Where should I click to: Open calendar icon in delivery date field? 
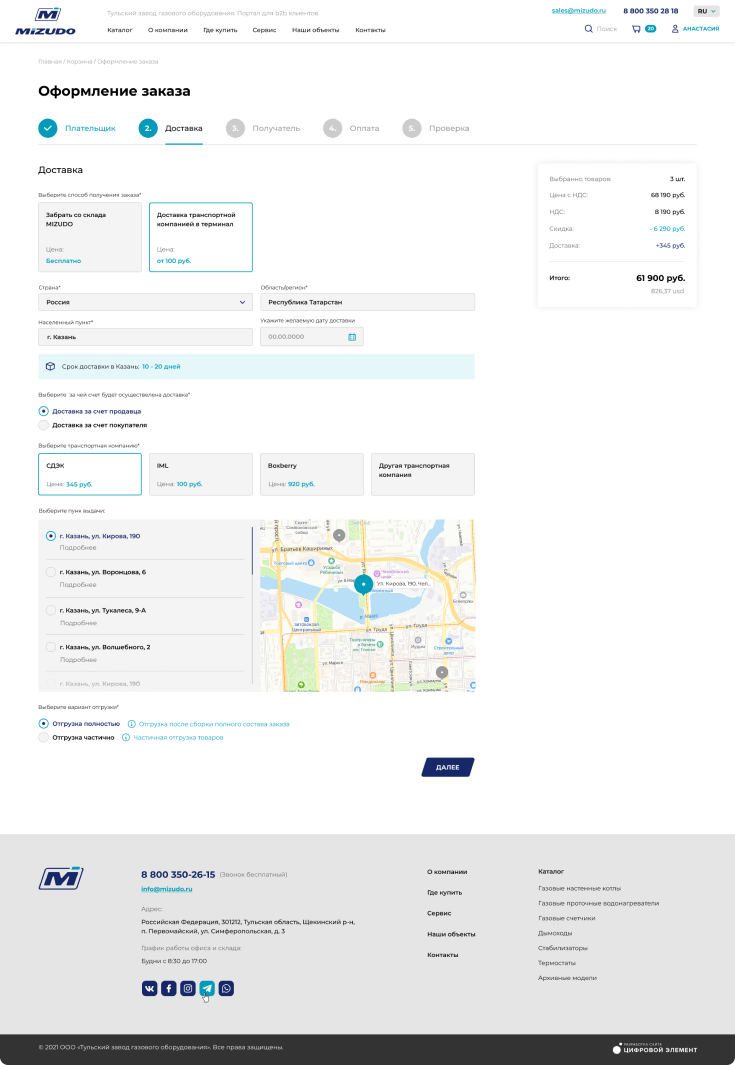click(x=352, y=337)
